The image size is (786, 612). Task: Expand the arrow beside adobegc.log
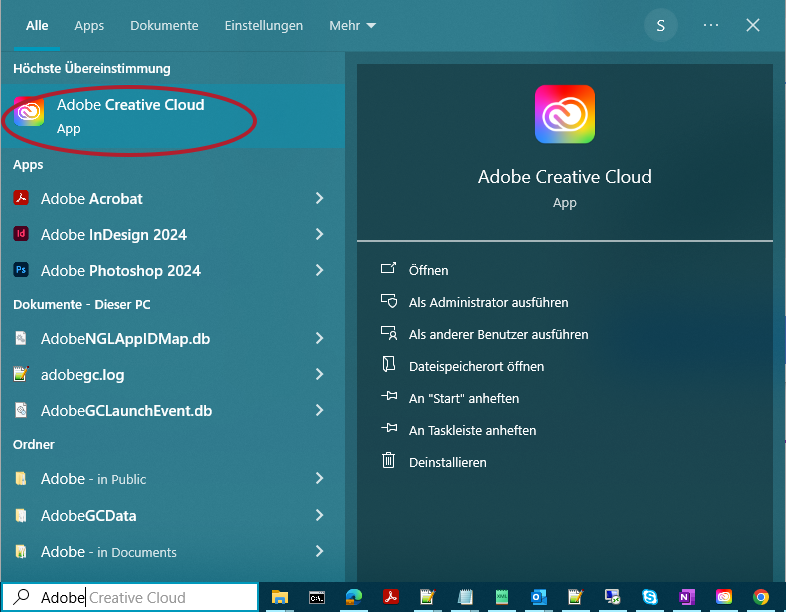[320, 375]
